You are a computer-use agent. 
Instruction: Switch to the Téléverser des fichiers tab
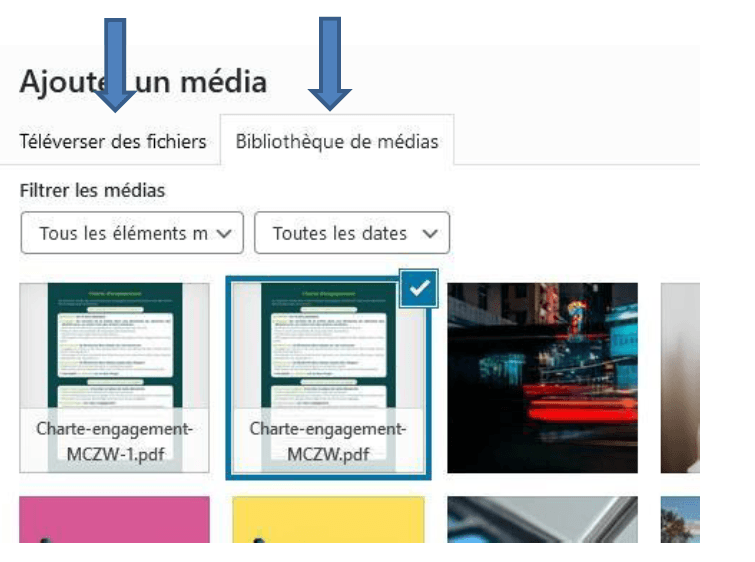click(112, 141)
